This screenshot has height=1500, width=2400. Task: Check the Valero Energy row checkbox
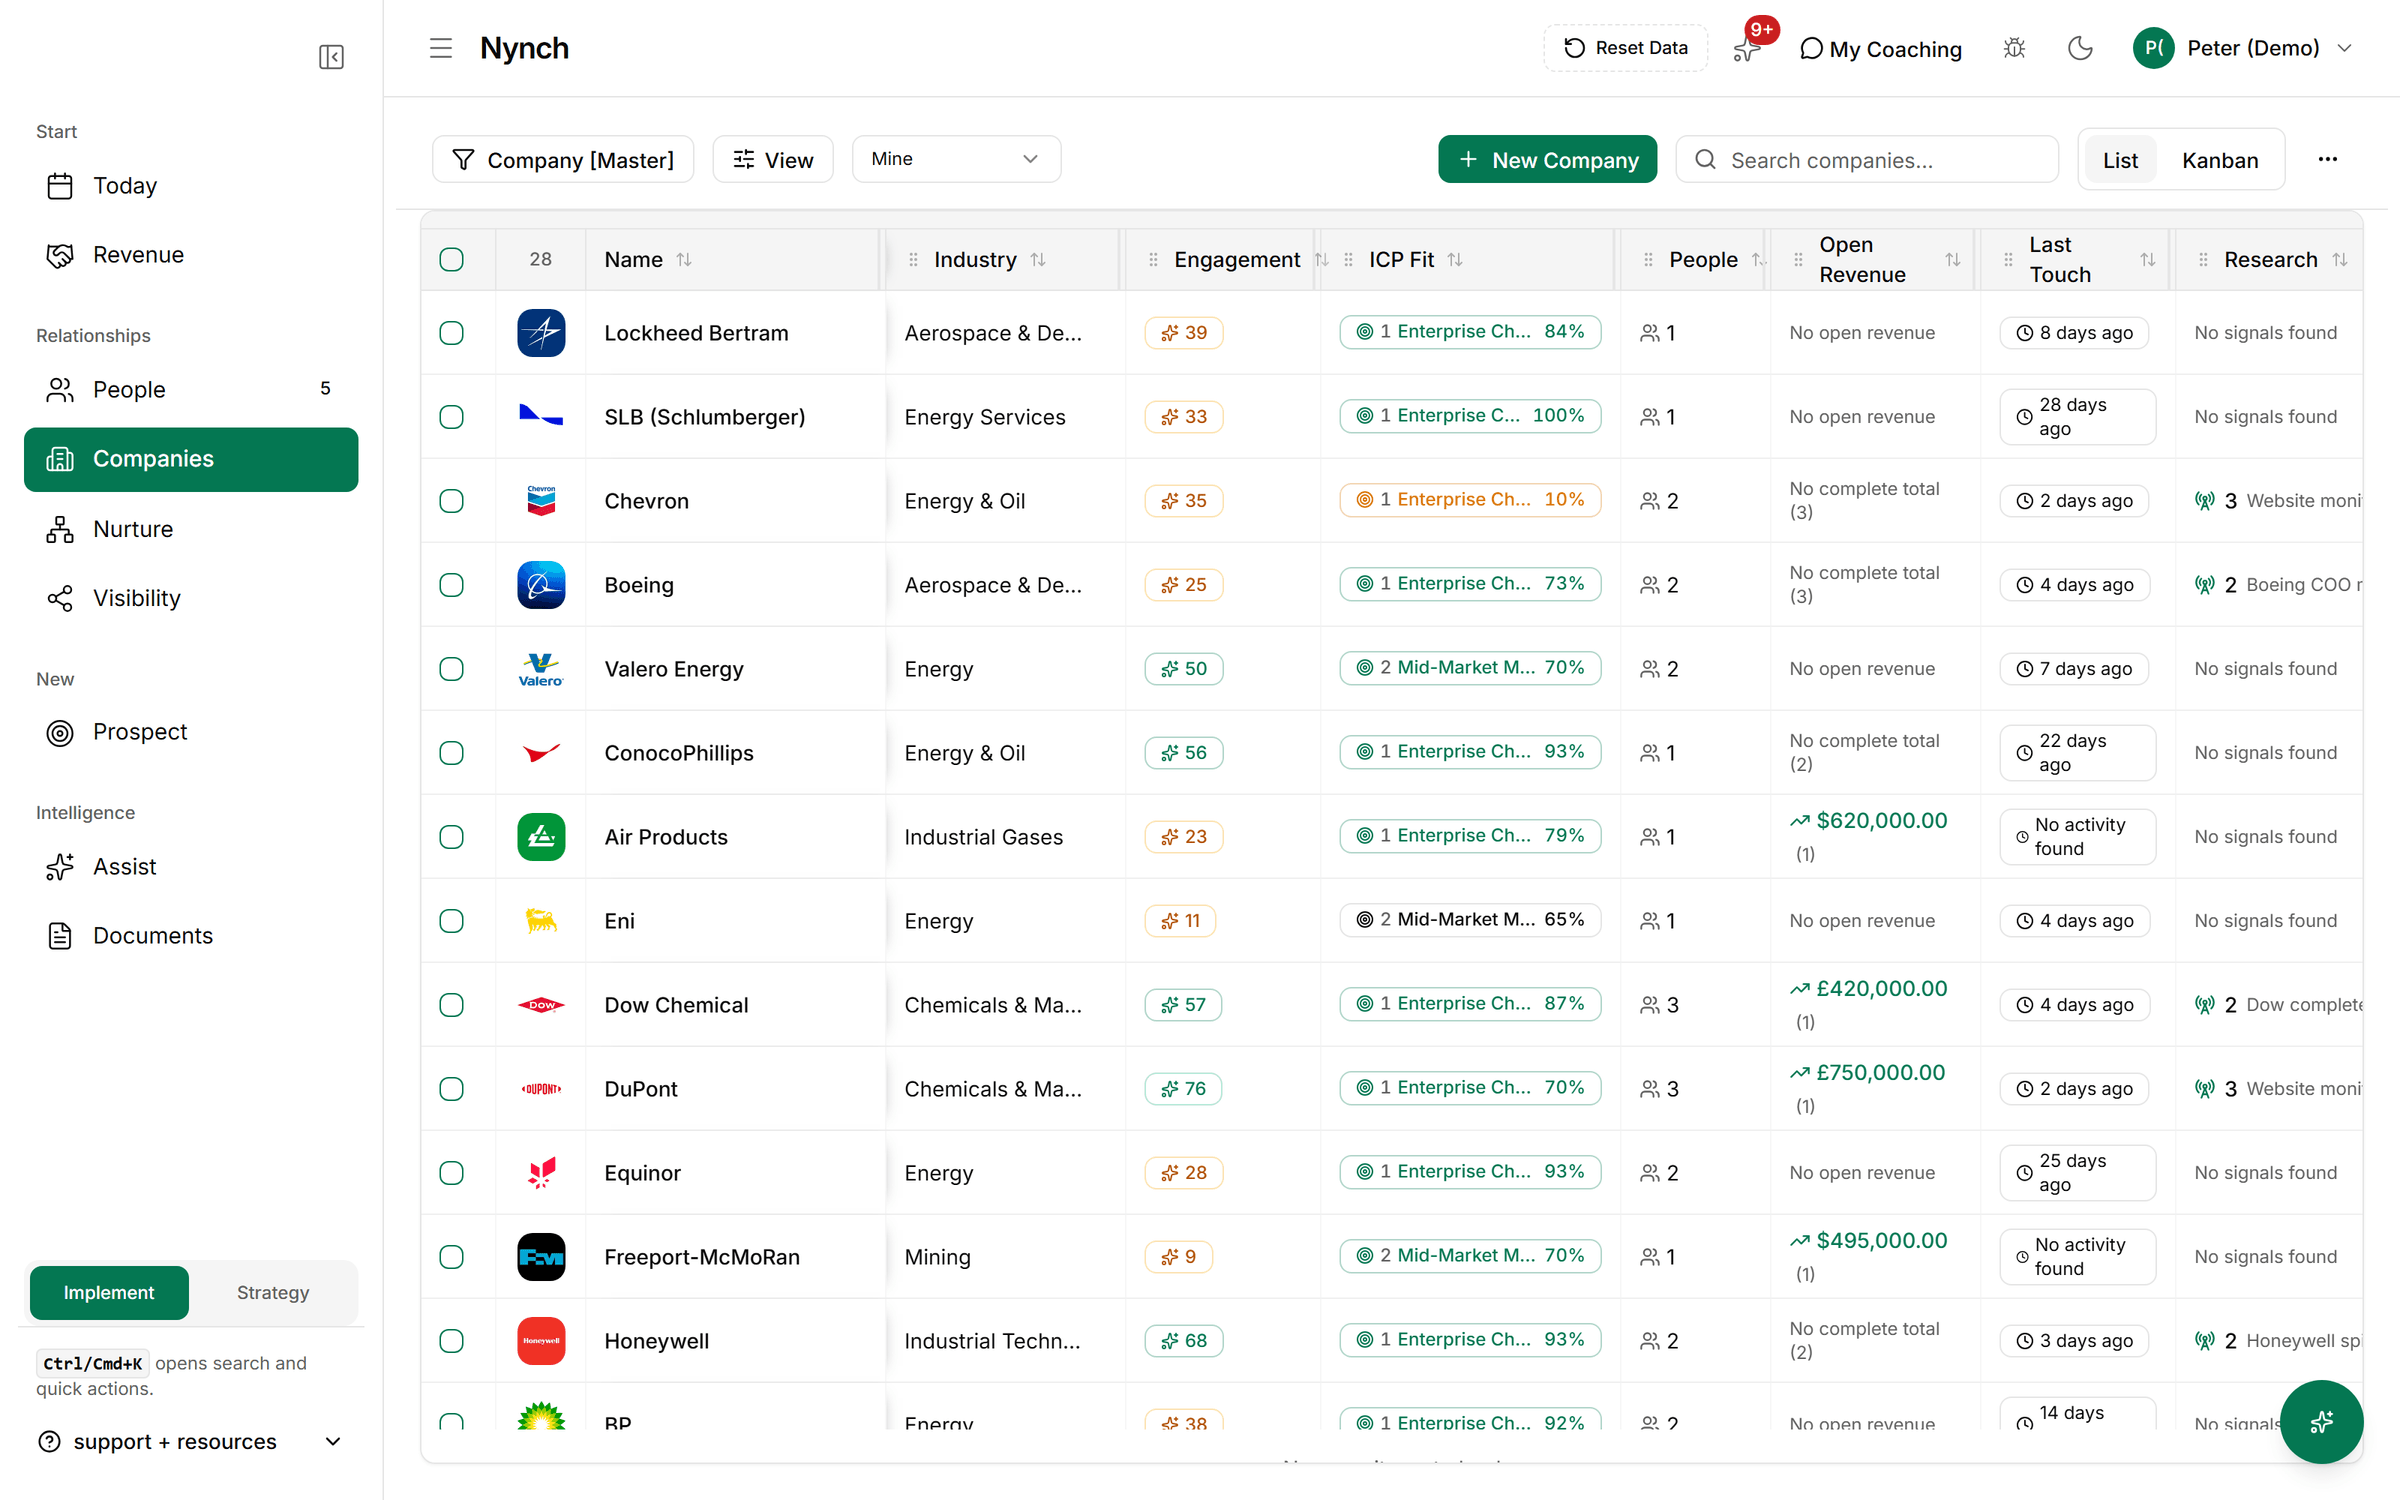coord(452,669)
